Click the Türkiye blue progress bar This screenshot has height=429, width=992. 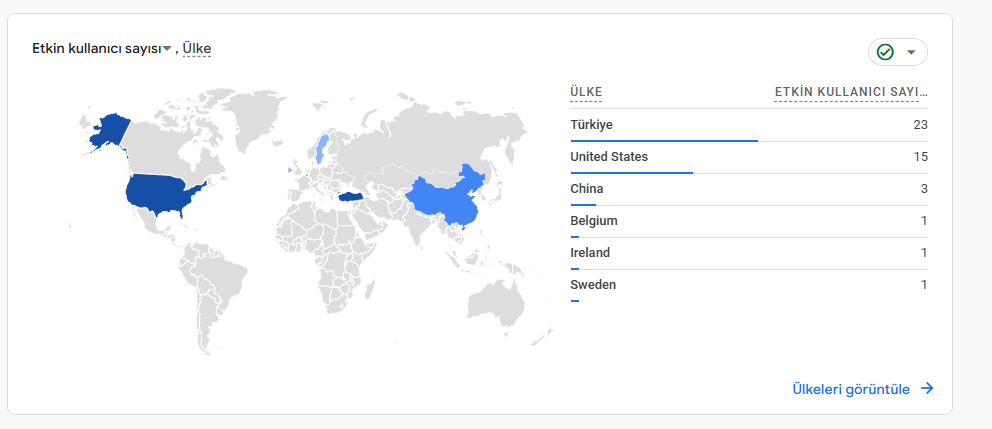coord(664,140)
